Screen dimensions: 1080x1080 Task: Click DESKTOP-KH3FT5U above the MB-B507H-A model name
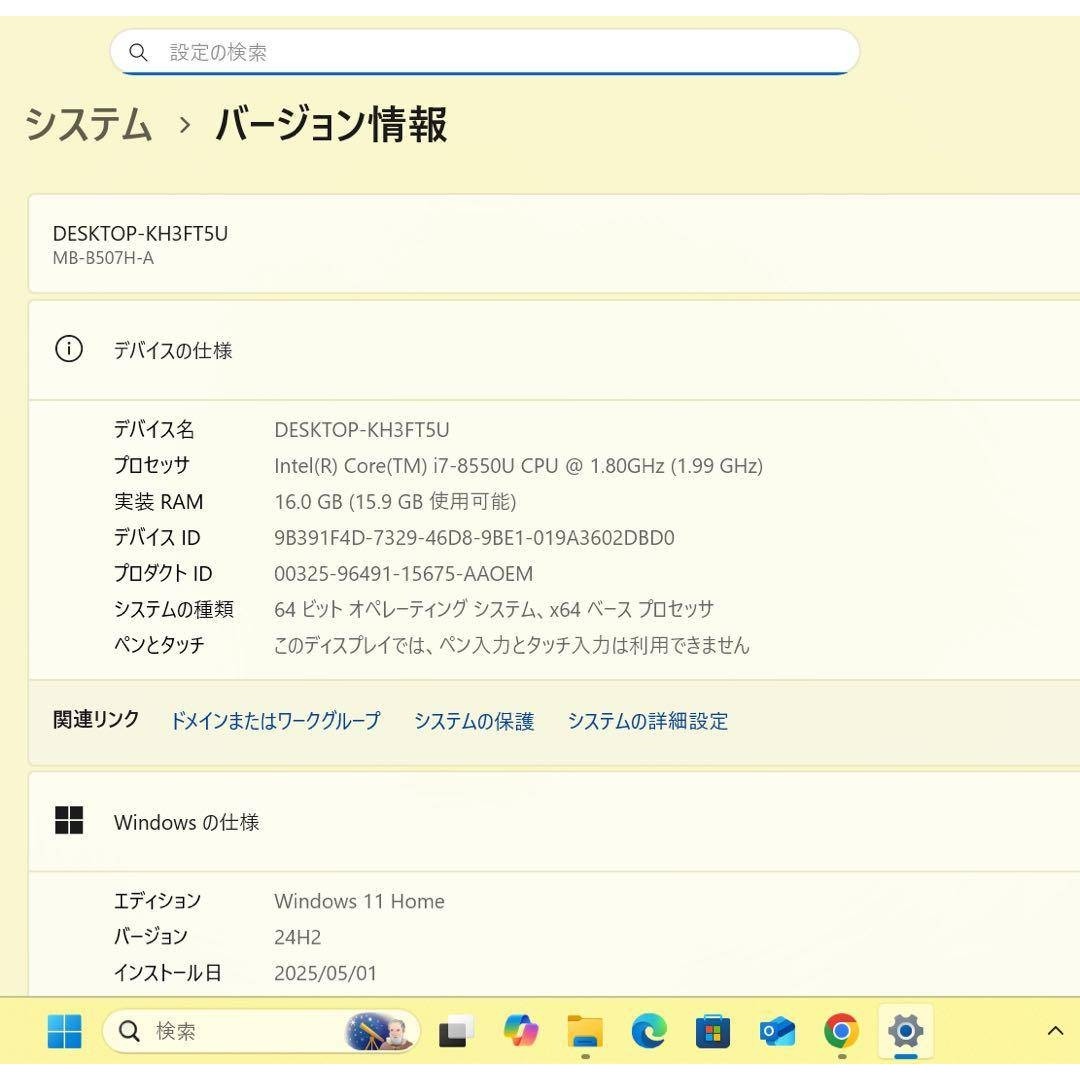pyautogui.click(x=141, y=233)
